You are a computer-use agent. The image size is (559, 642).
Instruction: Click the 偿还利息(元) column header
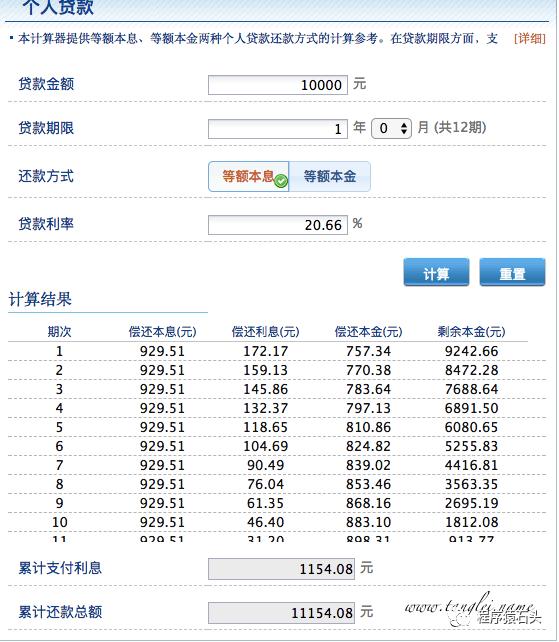(265, 331)
